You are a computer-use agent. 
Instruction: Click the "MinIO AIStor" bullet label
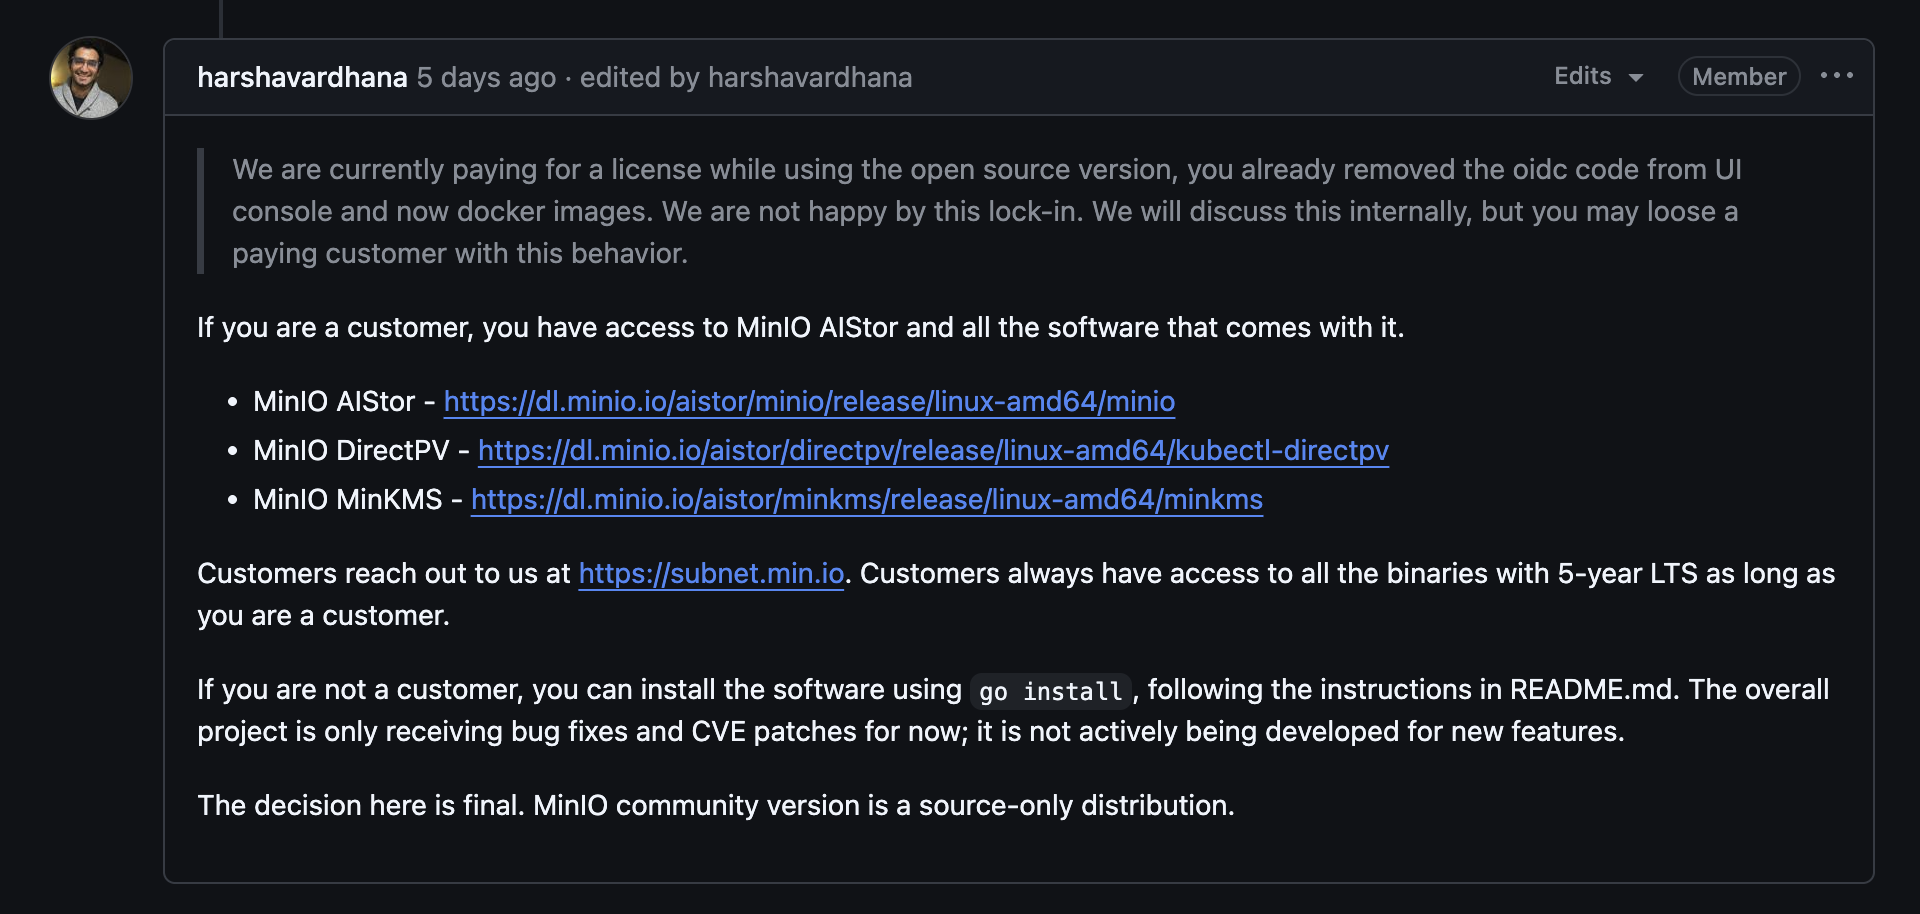point(334,401)
